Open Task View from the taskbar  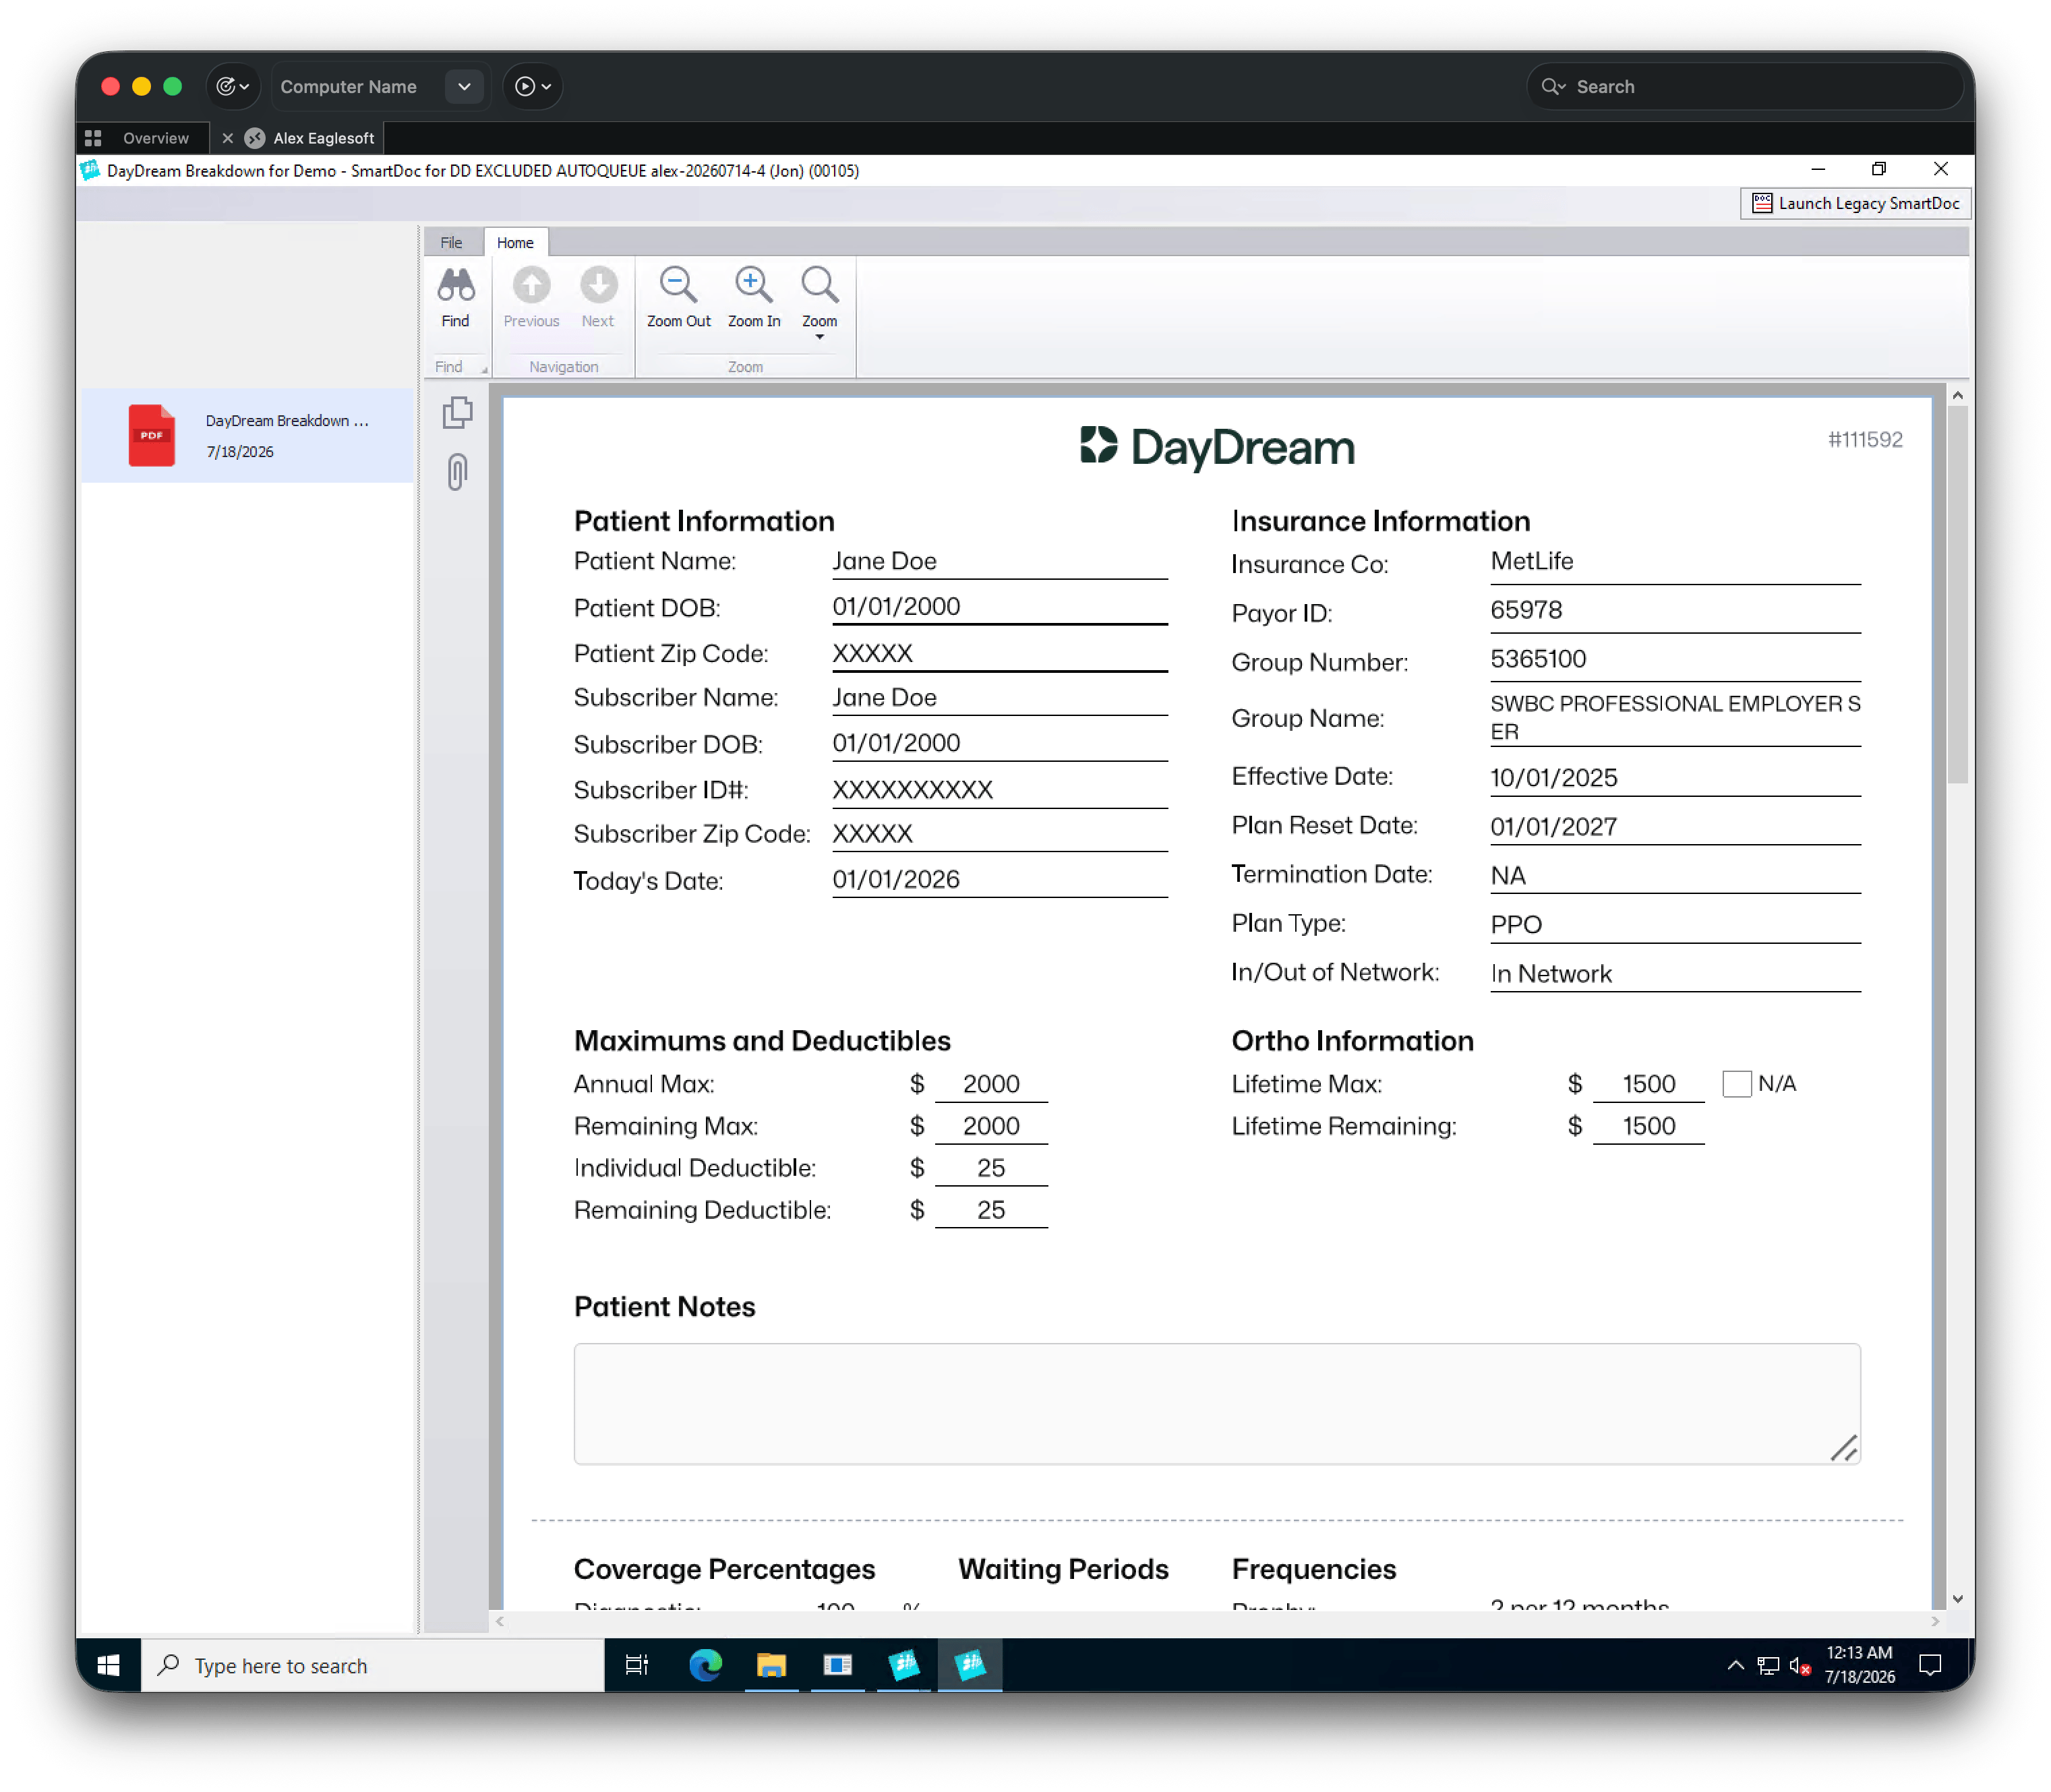click(636, 1665)
